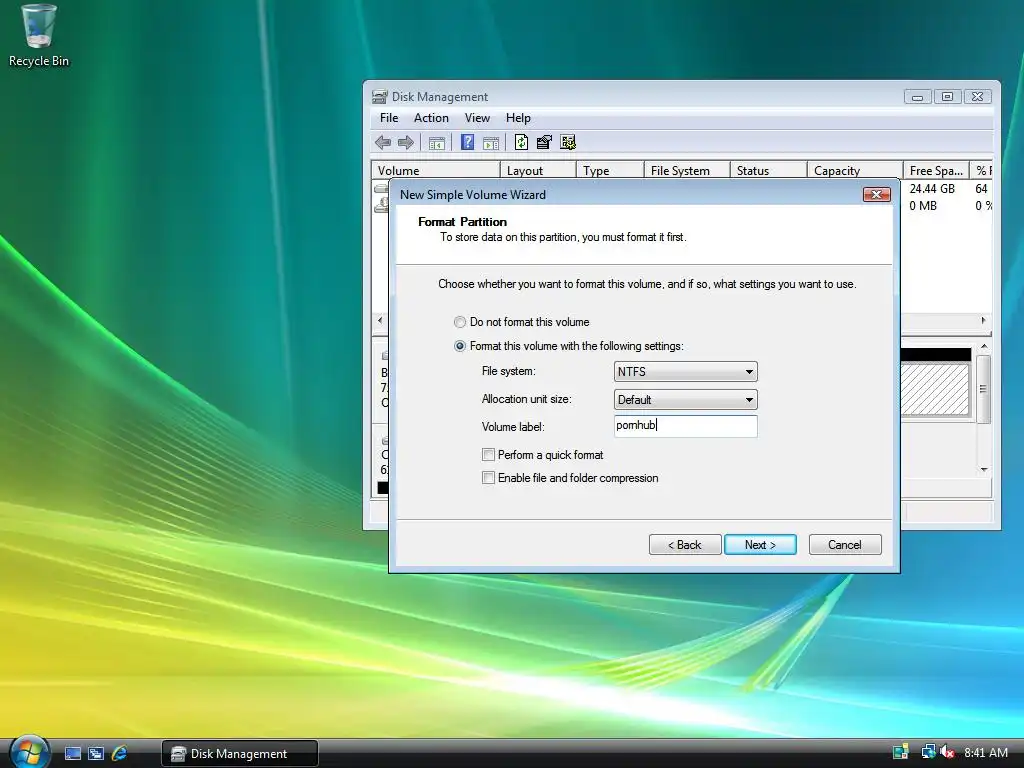1024x768 pixels.
Task: Click the horizontal scrollbar left arrow
Action: pyautogui.click(x=380, y=321)
